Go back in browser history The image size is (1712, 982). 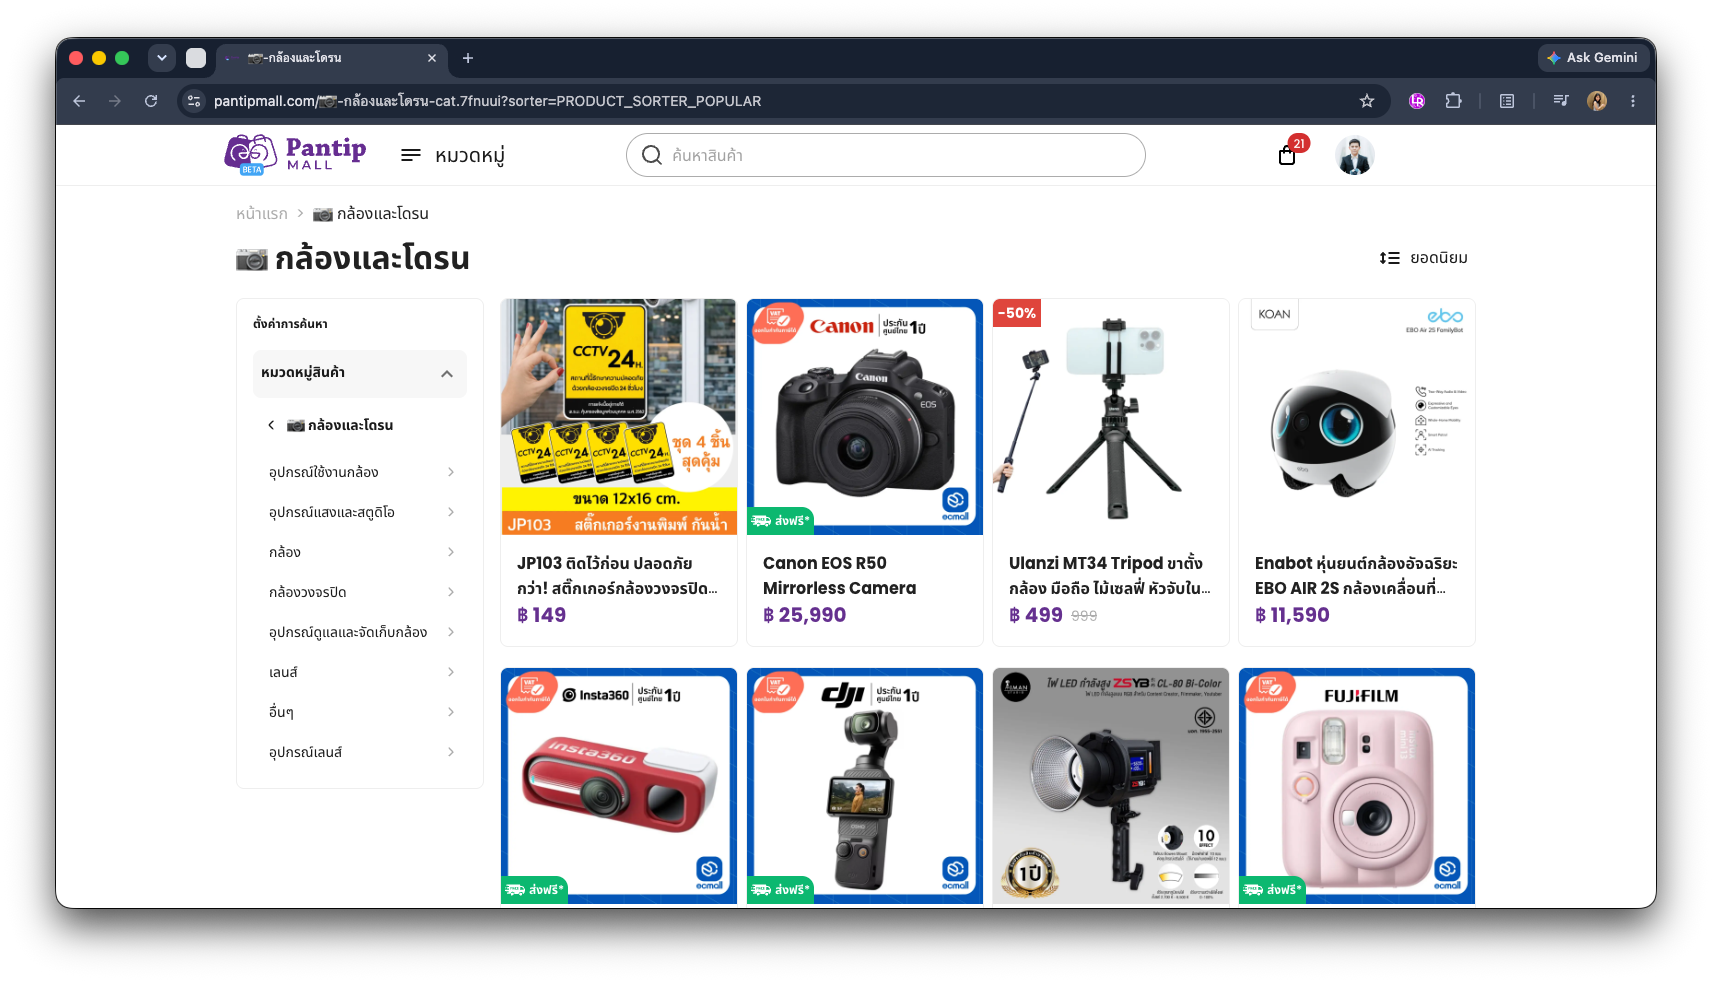pos(79,101)
